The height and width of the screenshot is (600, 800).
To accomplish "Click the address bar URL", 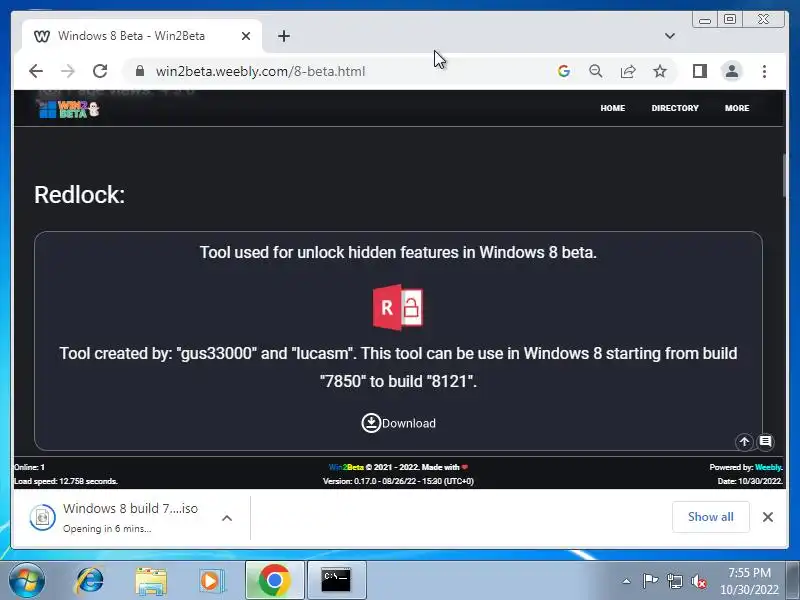I will [260, 71].
